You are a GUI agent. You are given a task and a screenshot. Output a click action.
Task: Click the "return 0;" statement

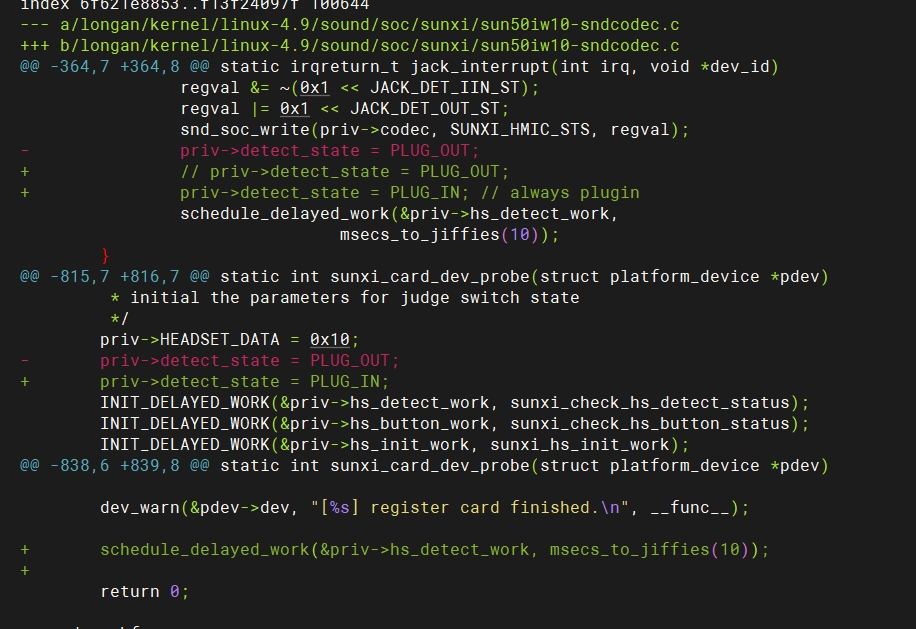click(144, 591)
